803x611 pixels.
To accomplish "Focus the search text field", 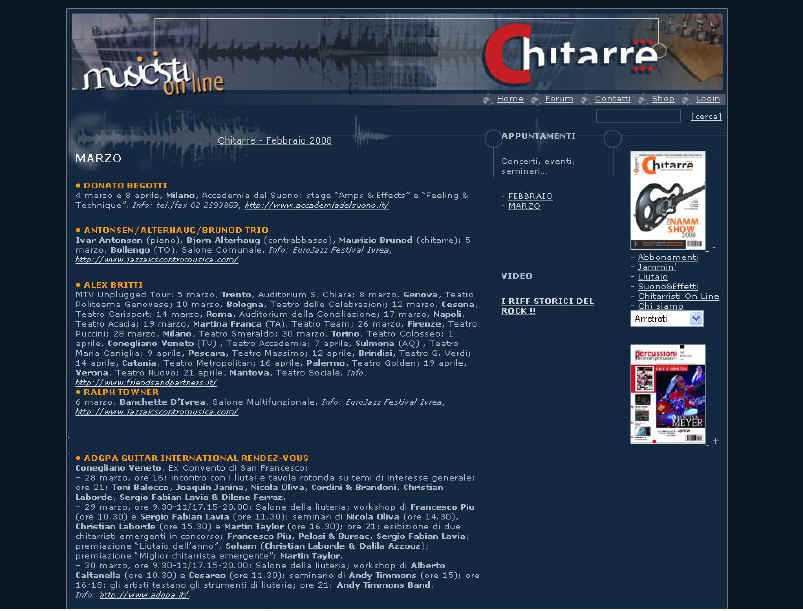I will coord(638,116).
